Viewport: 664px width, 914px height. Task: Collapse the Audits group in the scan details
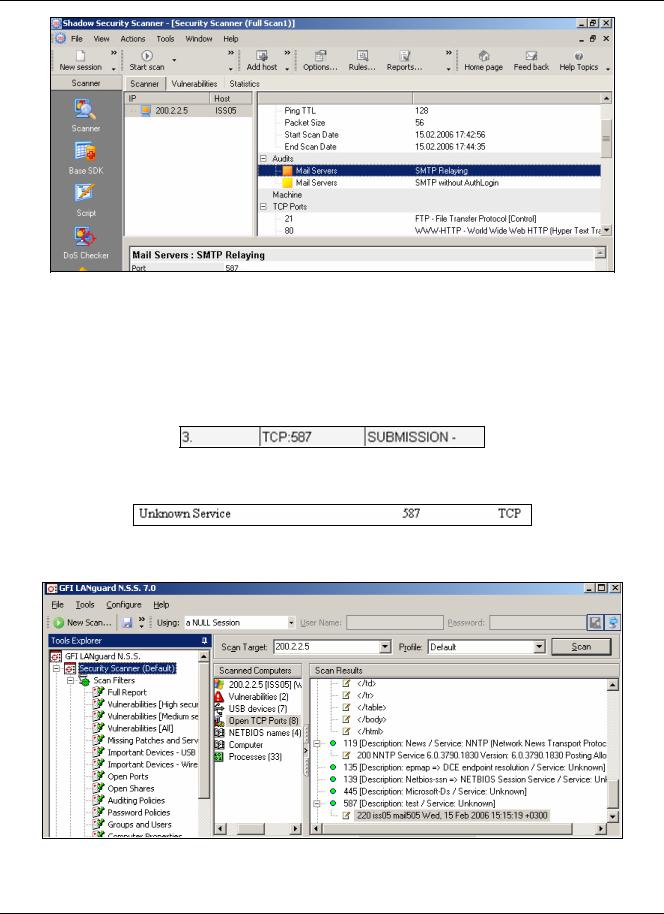(x=263, y=159)
